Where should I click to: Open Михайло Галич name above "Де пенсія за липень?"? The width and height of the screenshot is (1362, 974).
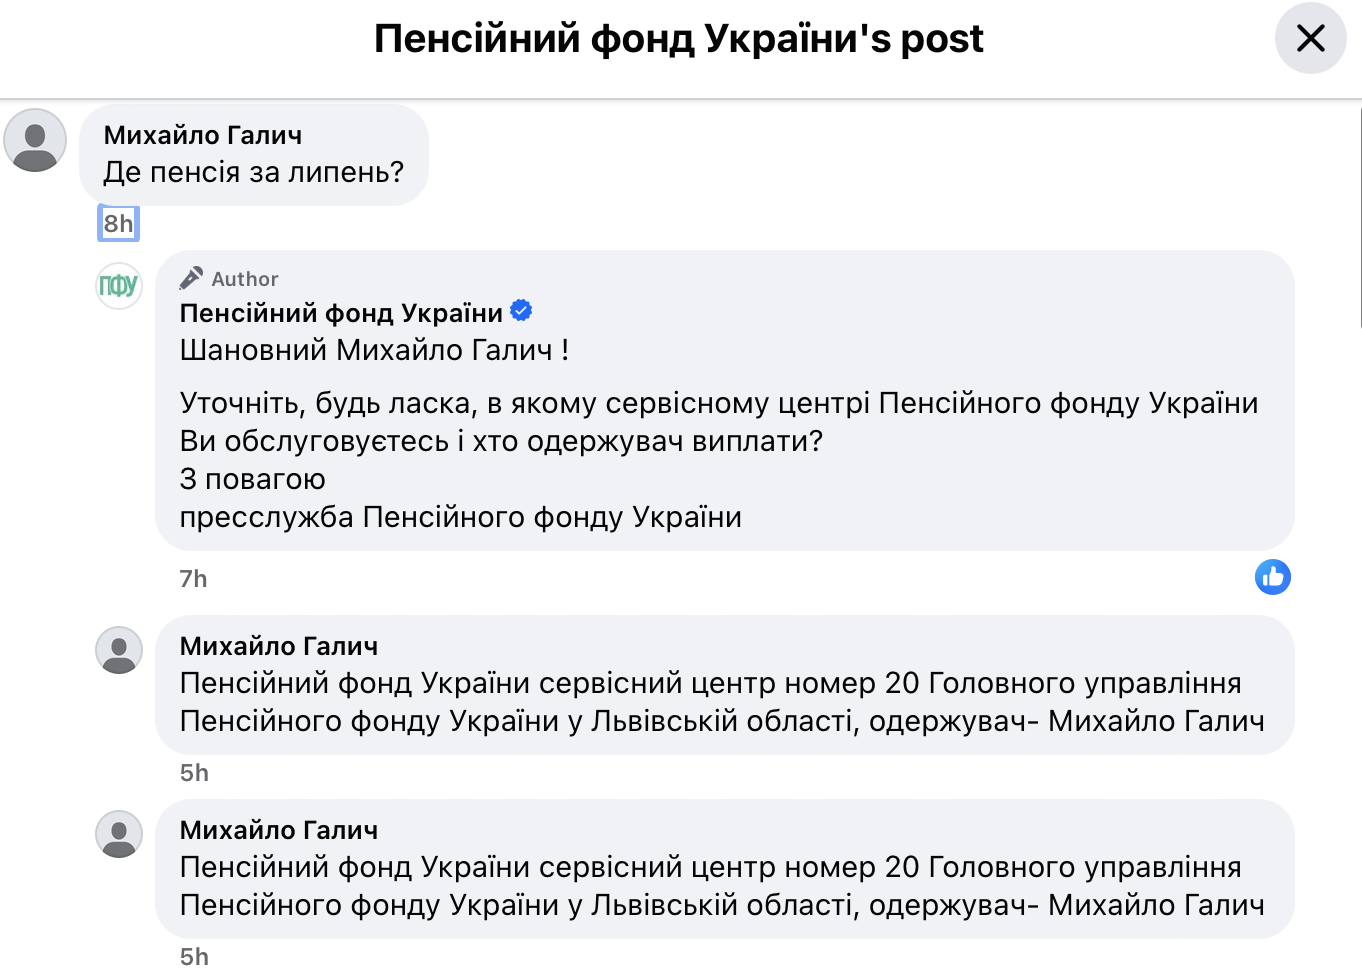coord(203,135)
